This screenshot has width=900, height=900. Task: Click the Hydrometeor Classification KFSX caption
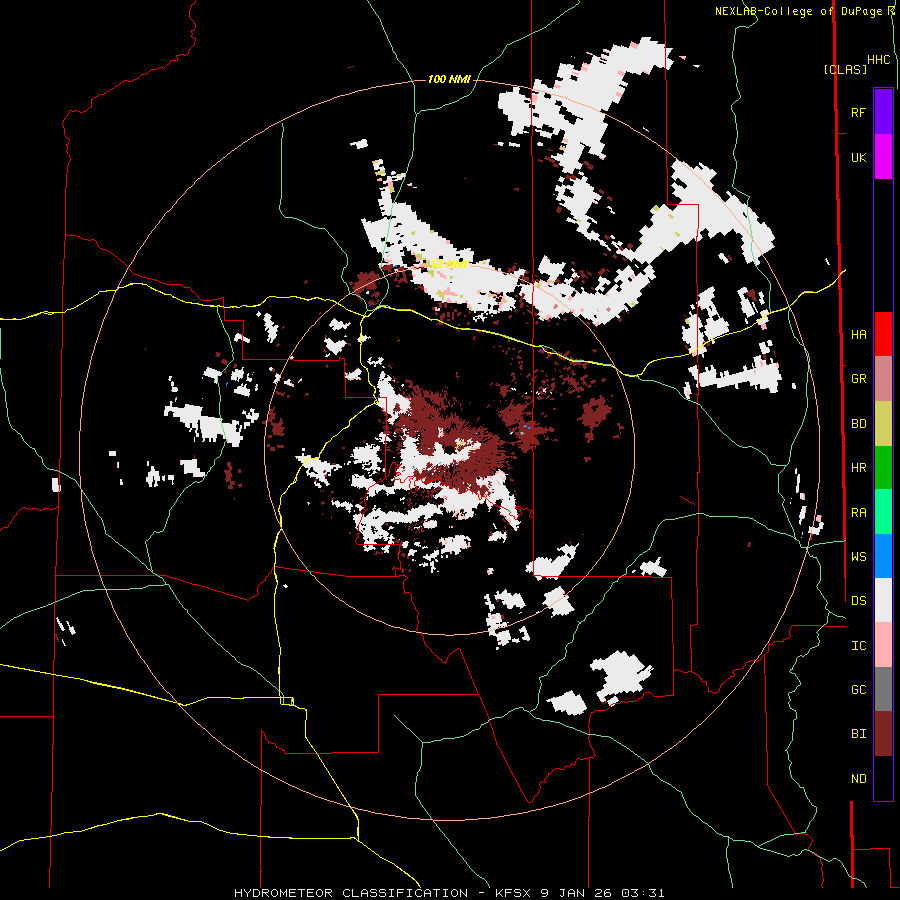(449, 893)
